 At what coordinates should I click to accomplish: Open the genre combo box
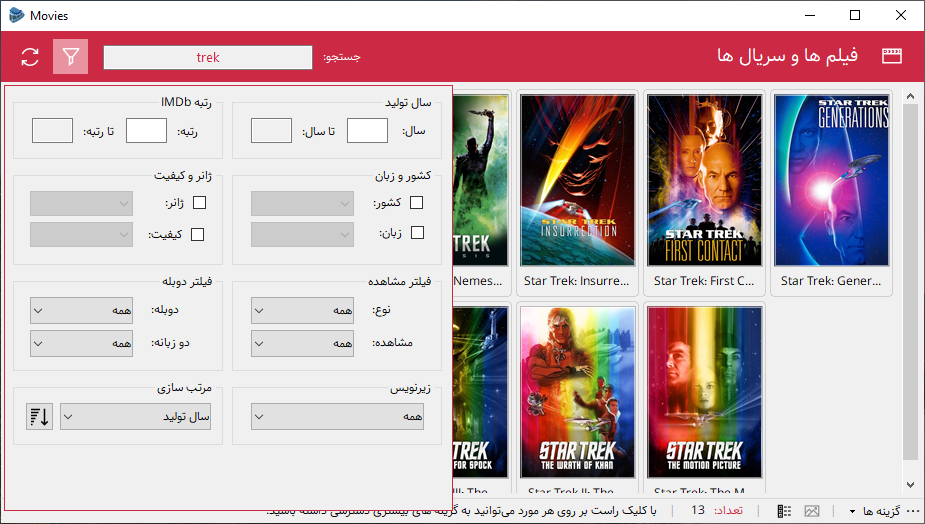pos(81,204)
